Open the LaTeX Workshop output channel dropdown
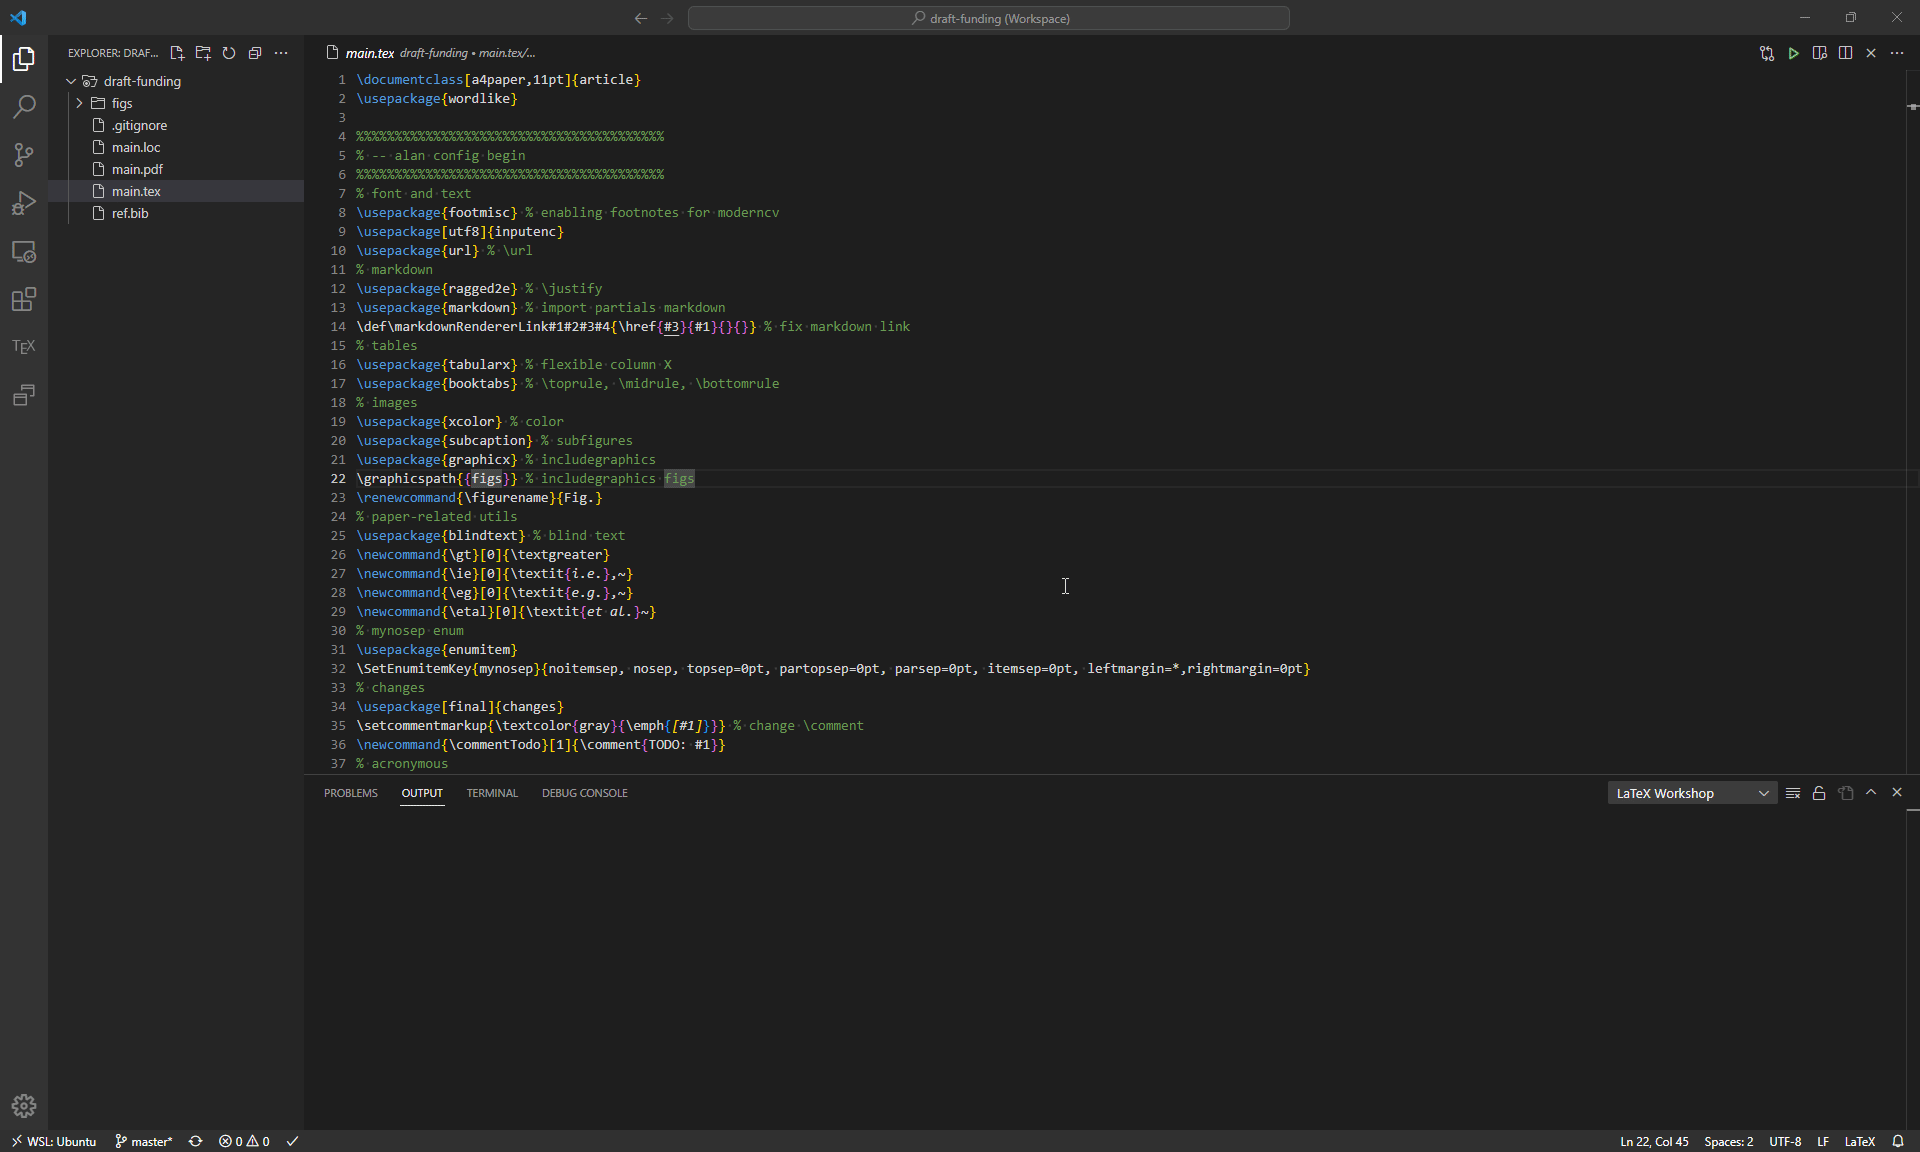 tap(1691, 793)
